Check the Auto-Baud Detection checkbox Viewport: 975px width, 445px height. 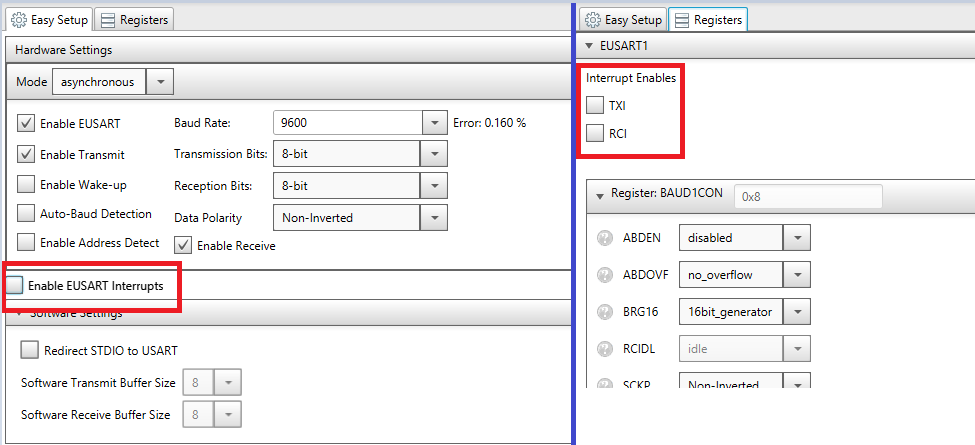coord(25,214)
